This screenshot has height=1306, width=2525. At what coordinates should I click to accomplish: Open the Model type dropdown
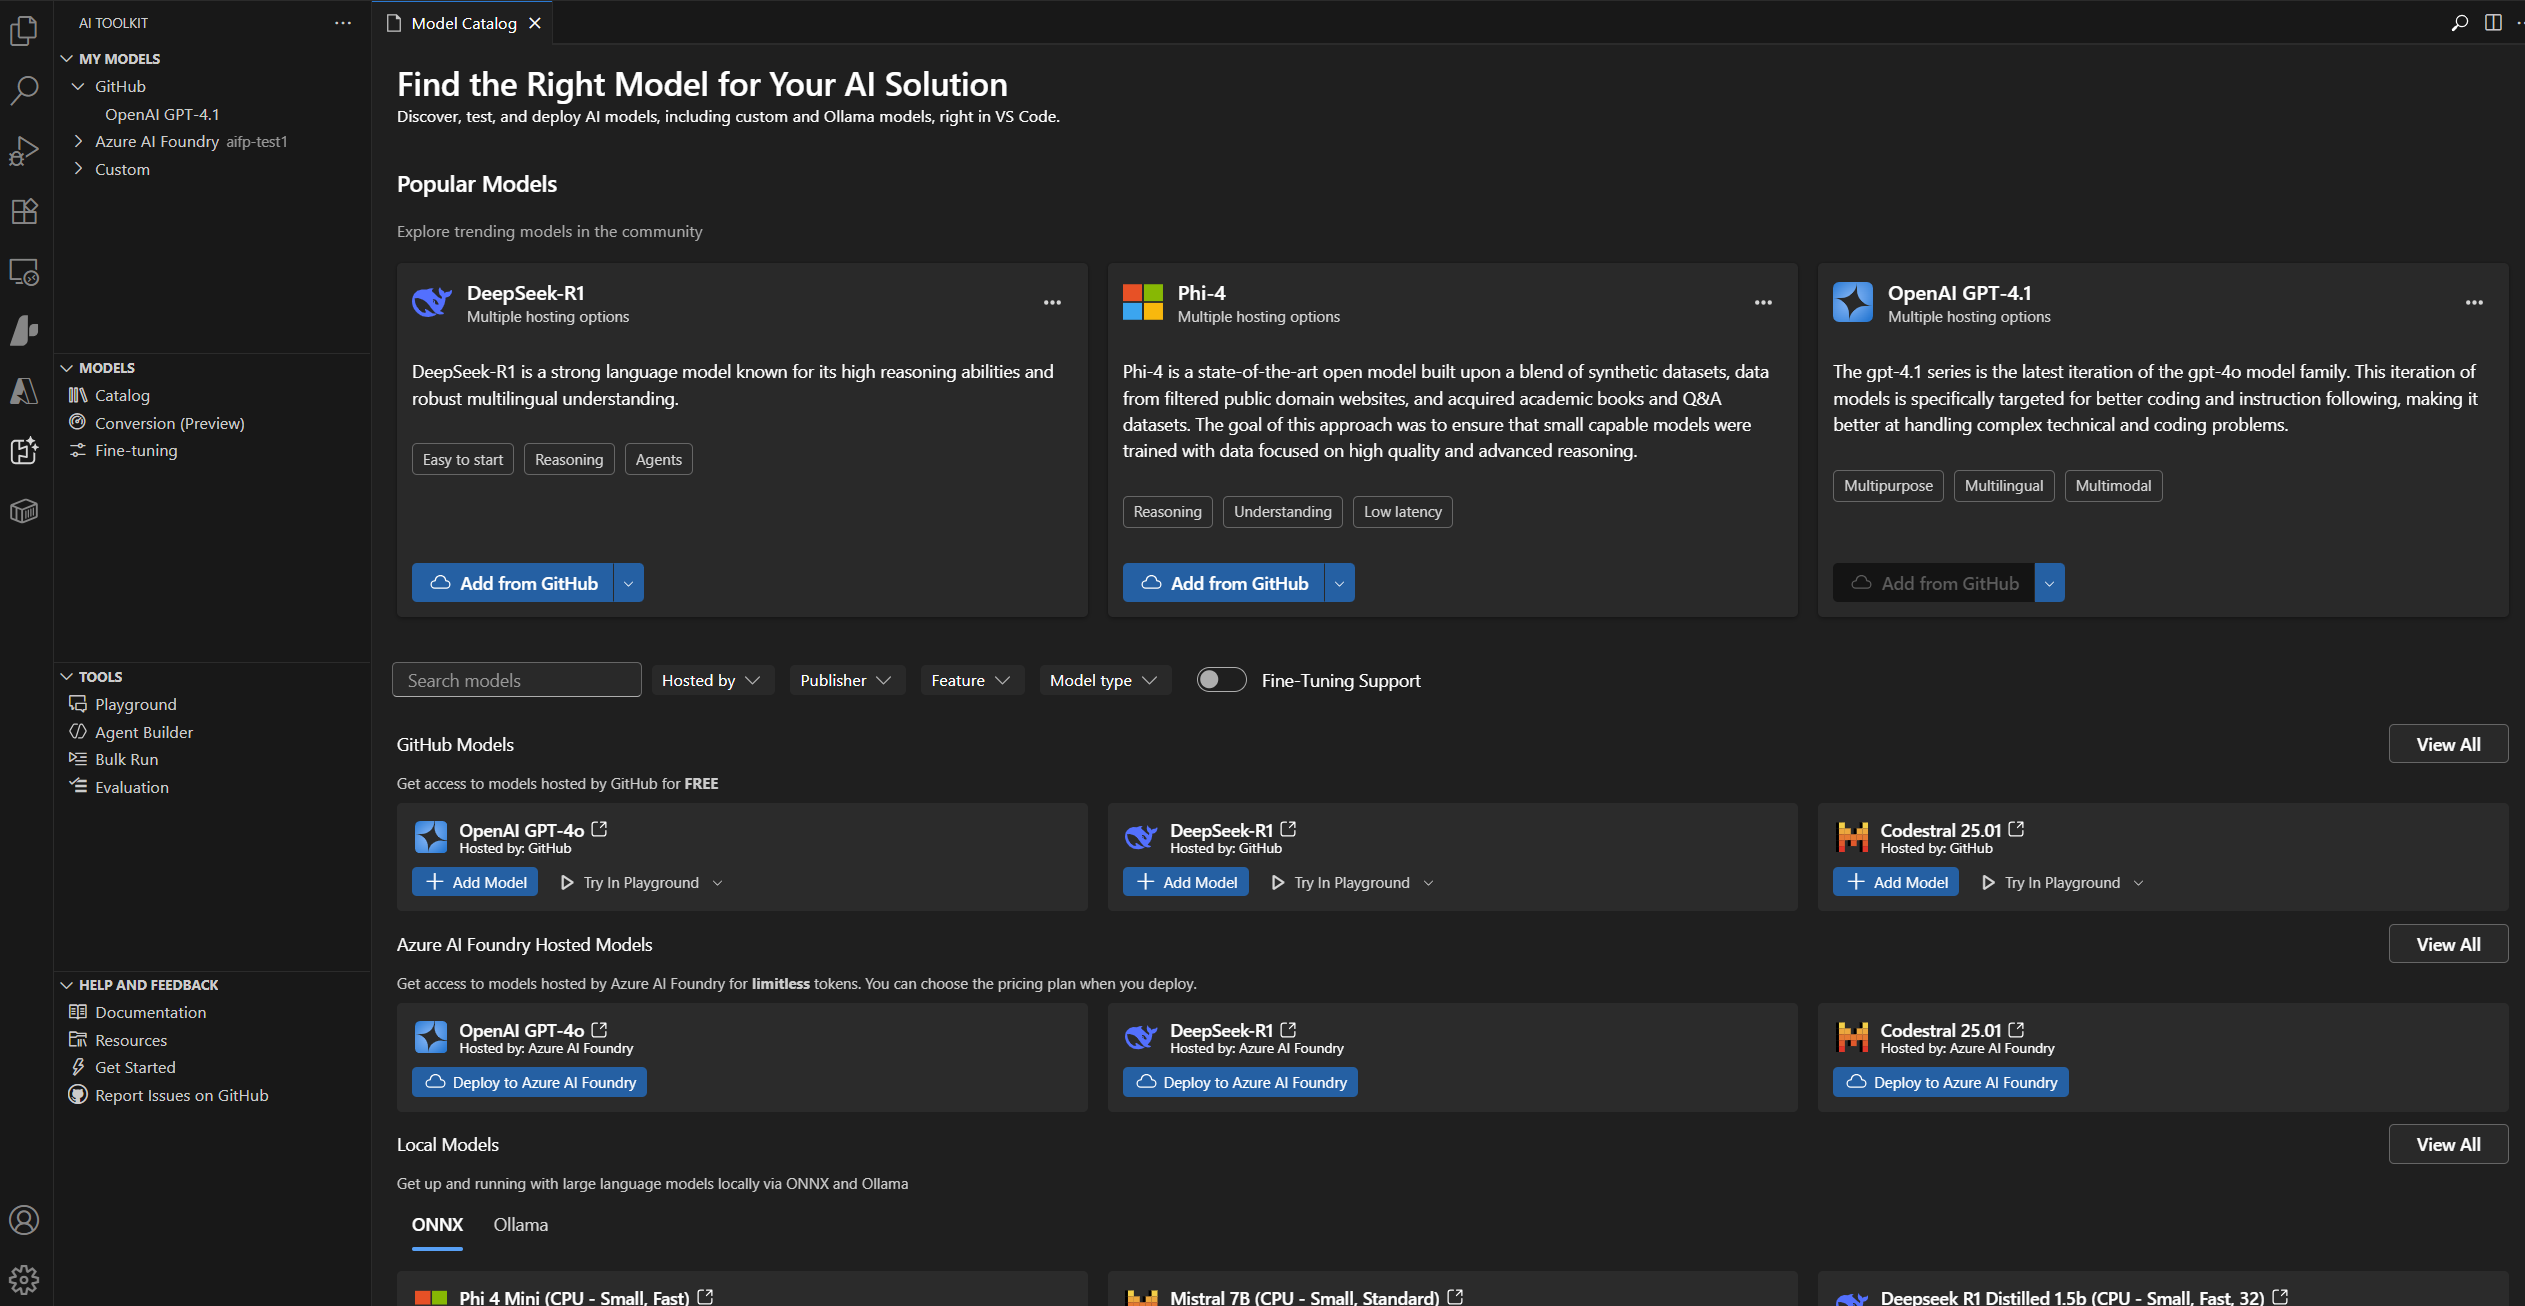click(x=1104, y=679)
